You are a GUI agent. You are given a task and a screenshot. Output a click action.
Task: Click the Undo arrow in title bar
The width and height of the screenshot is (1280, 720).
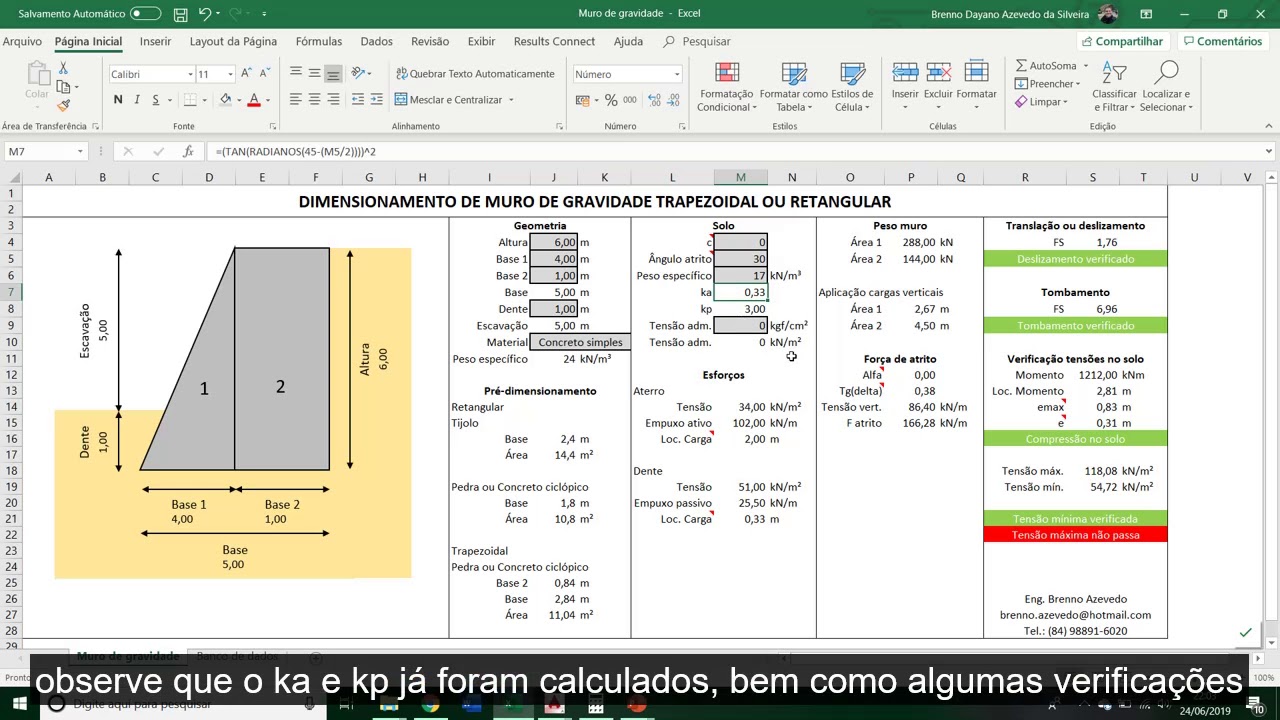click(x=205, y=14)
